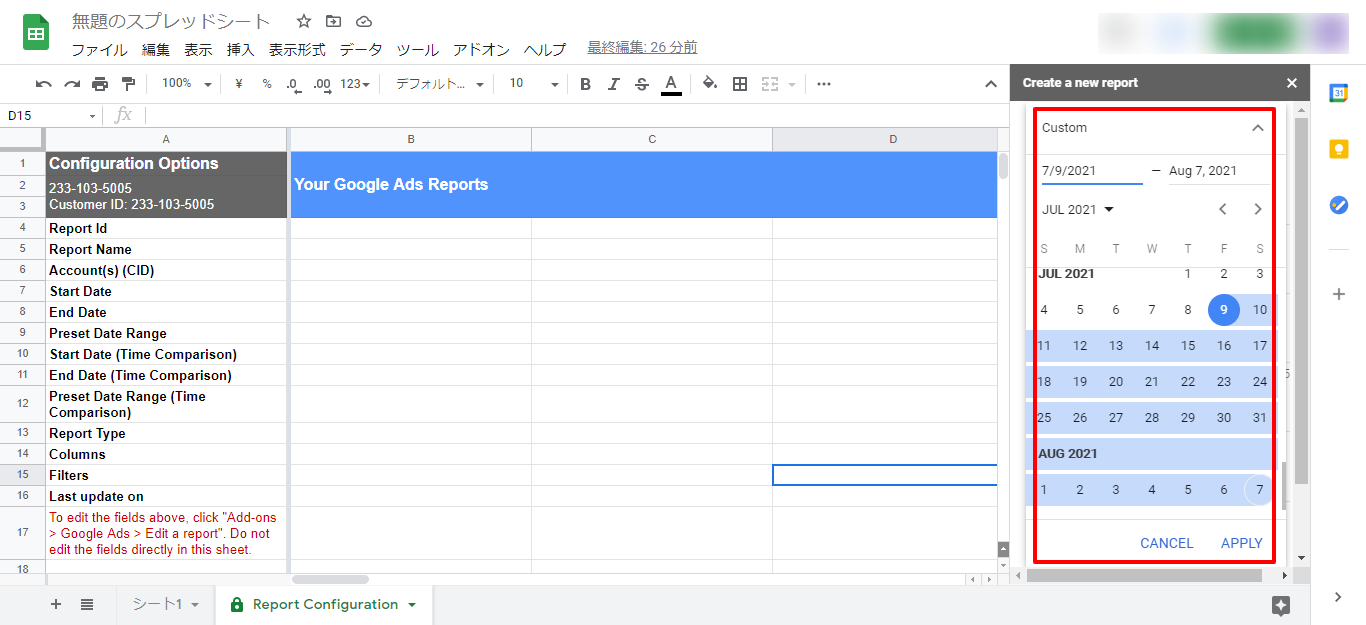This screenshot has height=625, width=1366.
Task: Open the font size dropdown
Action: [533, 84]
